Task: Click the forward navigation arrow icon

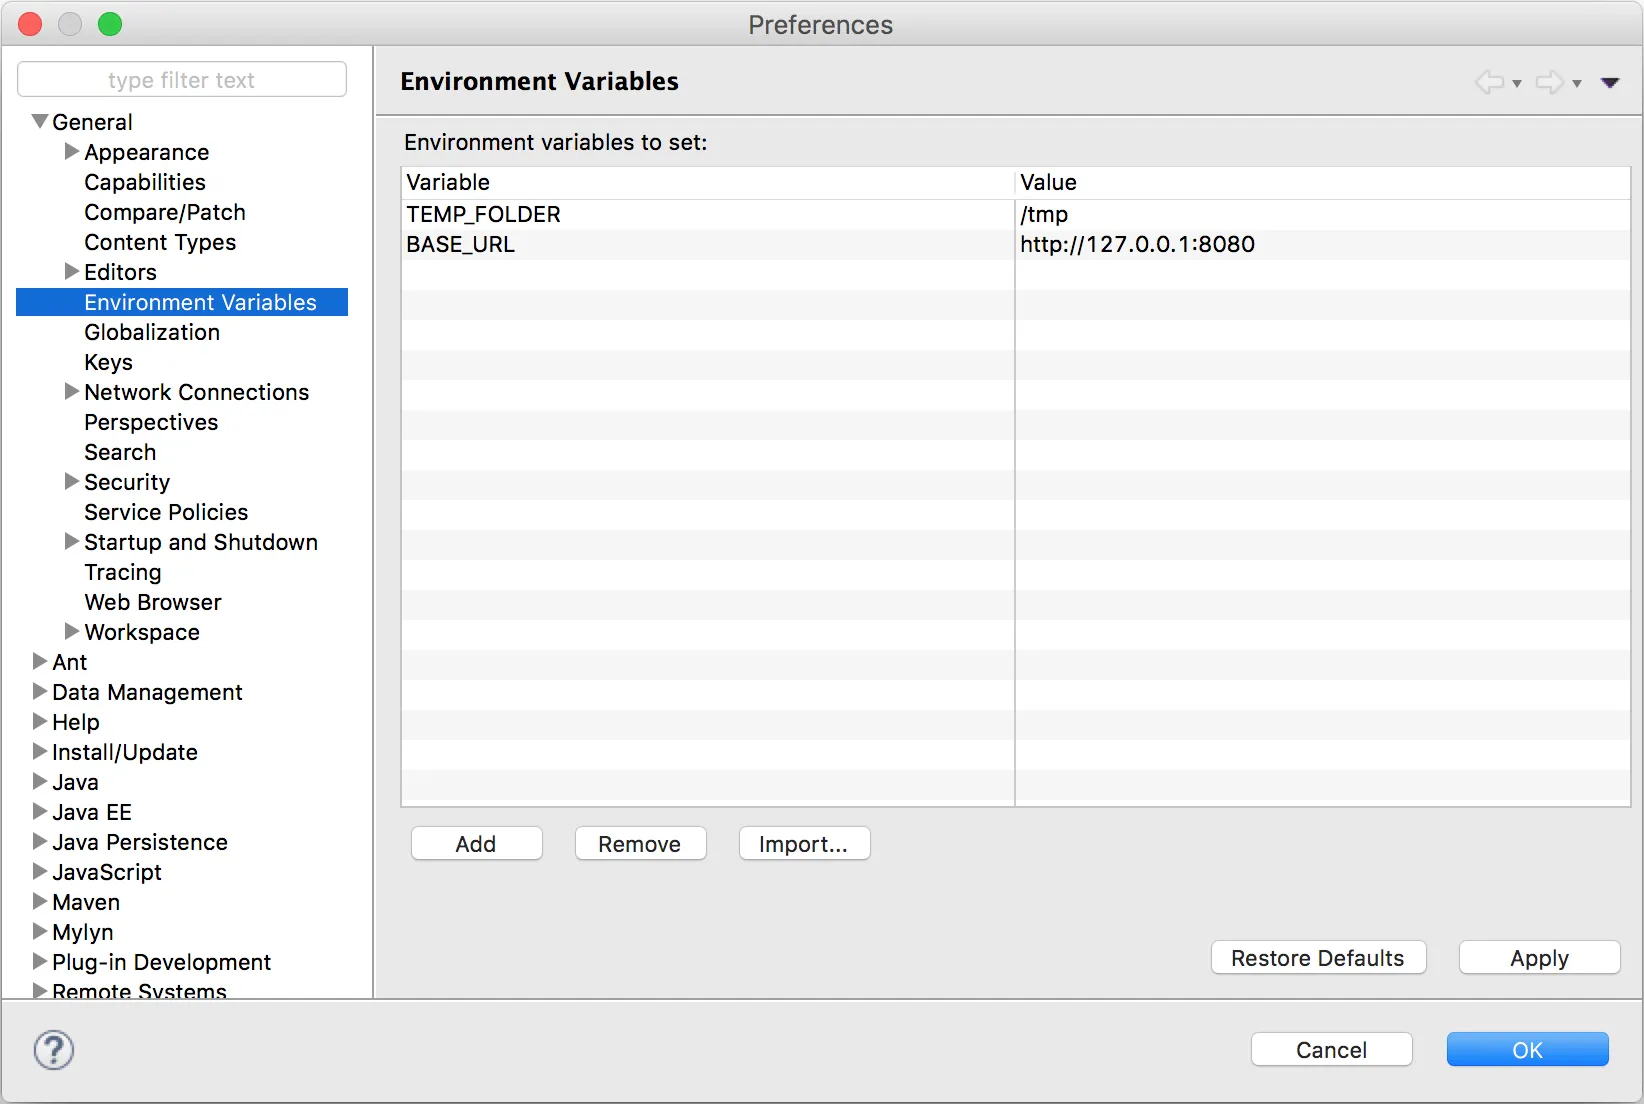Action: 1549,82
